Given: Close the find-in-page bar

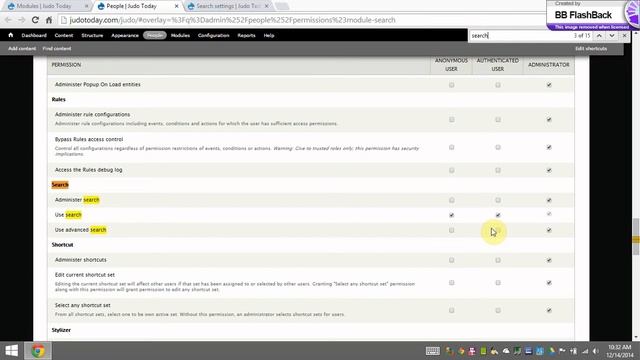Looking at the screenshot, I should [624, 36].
